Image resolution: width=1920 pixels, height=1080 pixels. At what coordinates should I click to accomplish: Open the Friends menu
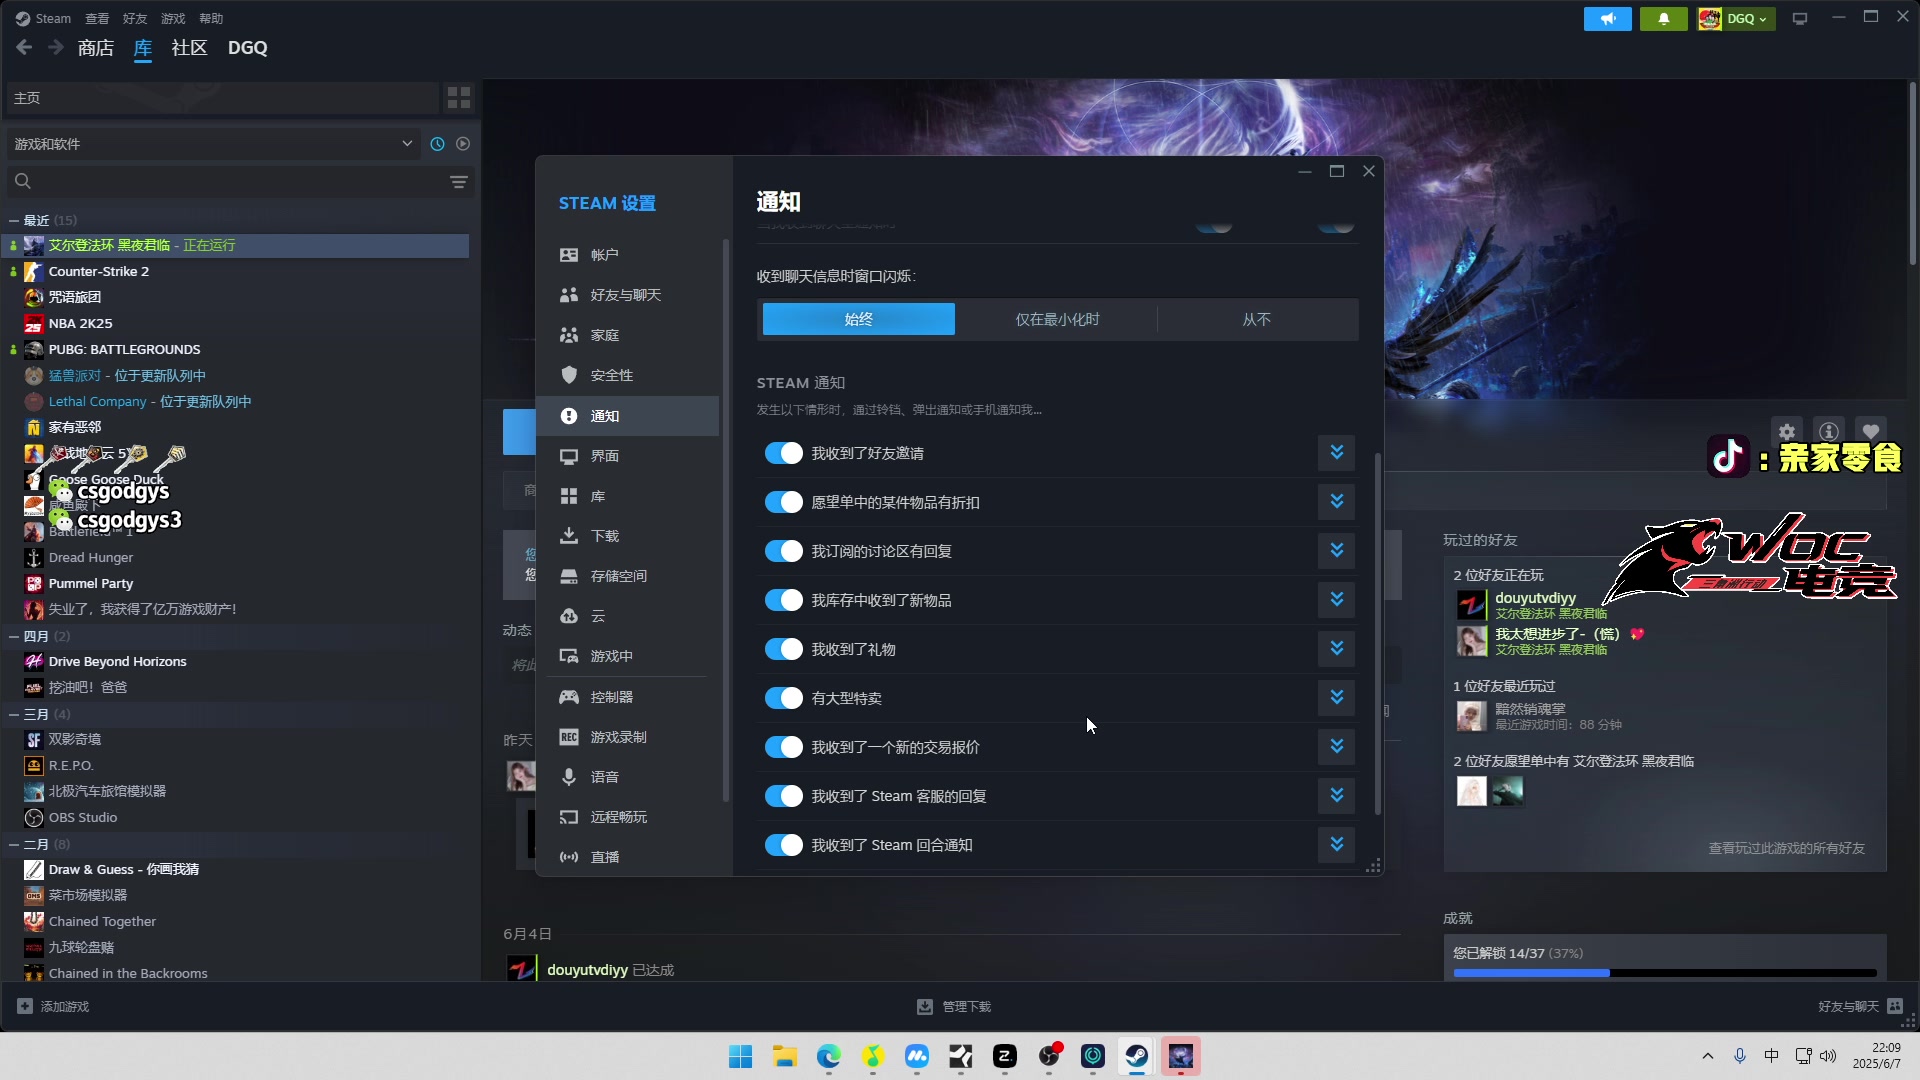[x=135, y=18]
